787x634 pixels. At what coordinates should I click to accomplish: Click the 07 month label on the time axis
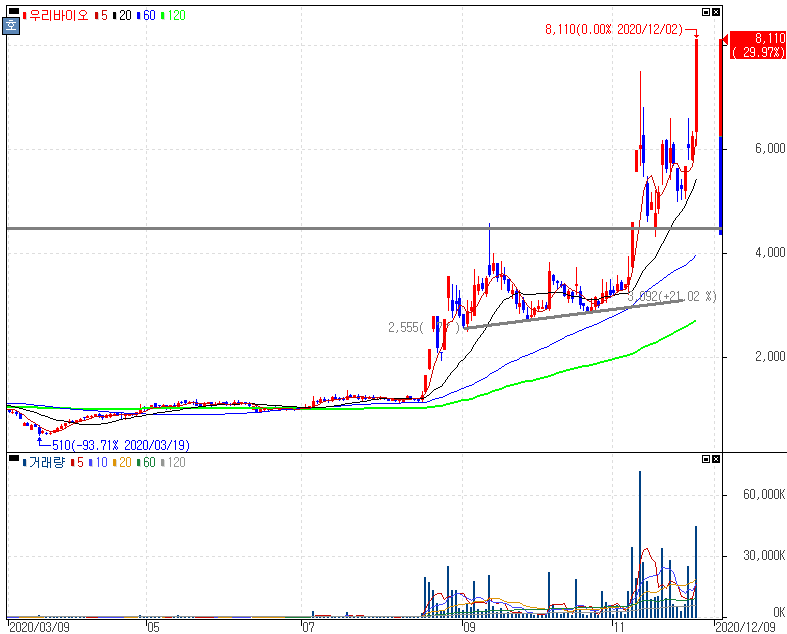[x=308, y=627]
